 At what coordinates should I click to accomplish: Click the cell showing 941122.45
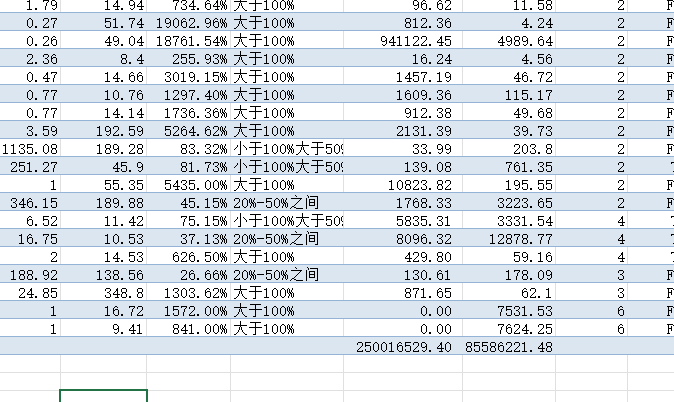(403, 40)
